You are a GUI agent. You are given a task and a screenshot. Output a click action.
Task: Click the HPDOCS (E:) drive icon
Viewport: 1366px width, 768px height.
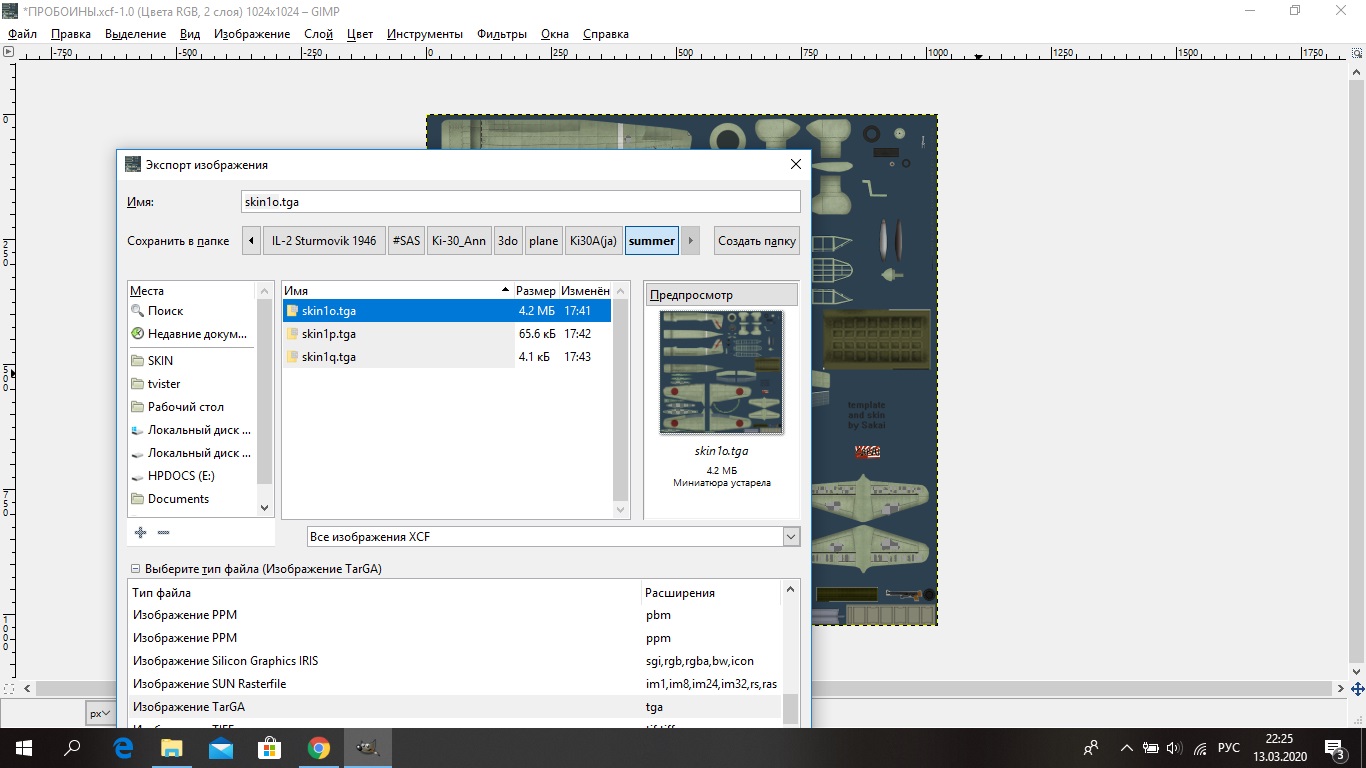[x=138, y=476]
